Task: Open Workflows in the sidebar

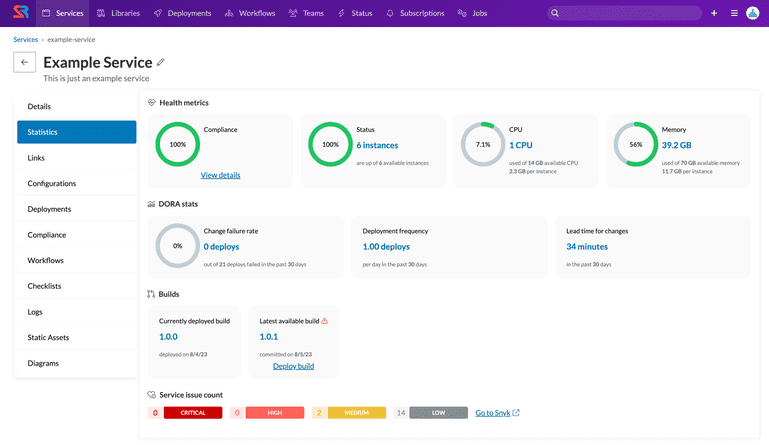Action: (77, 261)
